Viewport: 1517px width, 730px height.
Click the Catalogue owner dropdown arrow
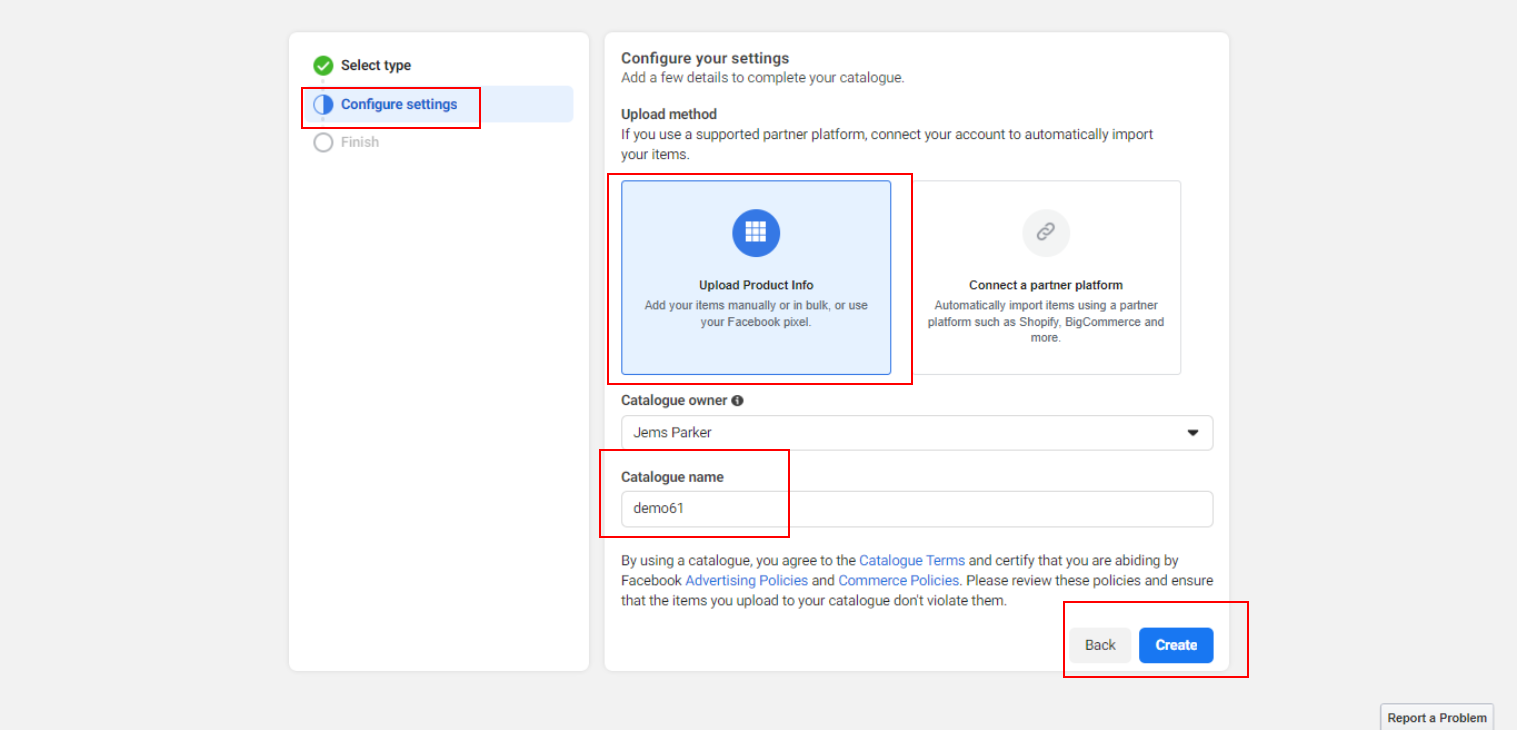pyautogui.click(x=1192, y=433)
